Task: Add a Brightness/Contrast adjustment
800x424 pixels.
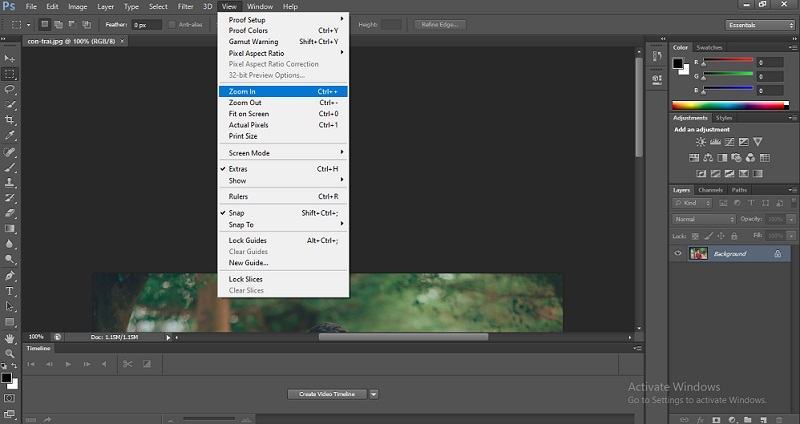Action: [701, 142]
